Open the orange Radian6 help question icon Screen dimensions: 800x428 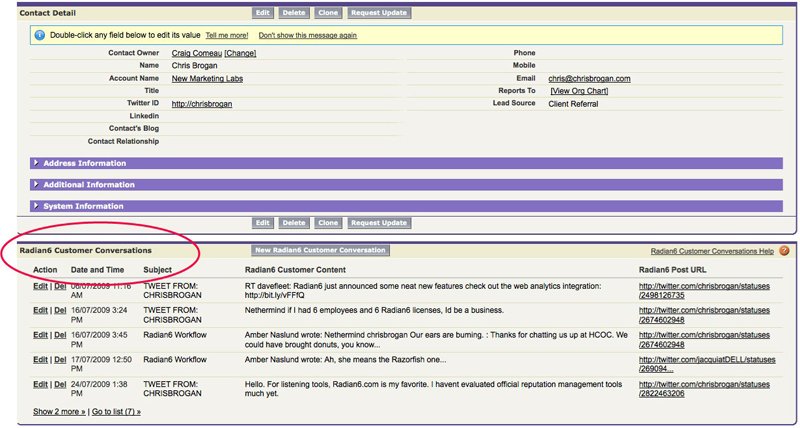click(x=784, y=250)
